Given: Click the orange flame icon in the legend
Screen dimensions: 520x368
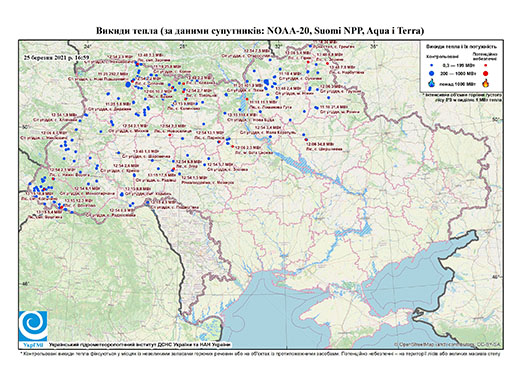Looking at the screenshot, I should [x=486, y=83].
